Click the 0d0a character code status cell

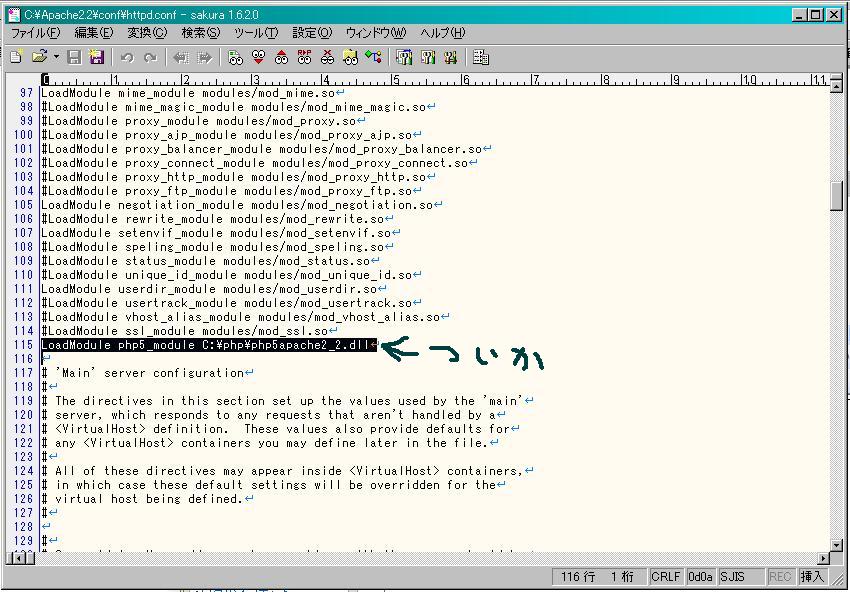[x=701, y=577]
